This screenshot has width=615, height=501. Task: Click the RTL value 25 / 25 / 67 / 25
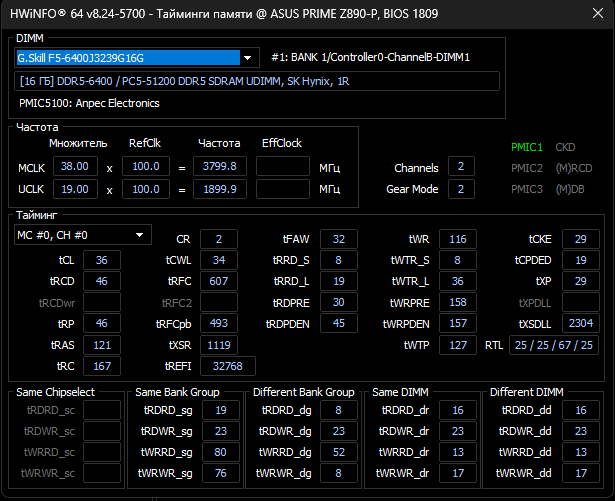(x=554, y=345)
